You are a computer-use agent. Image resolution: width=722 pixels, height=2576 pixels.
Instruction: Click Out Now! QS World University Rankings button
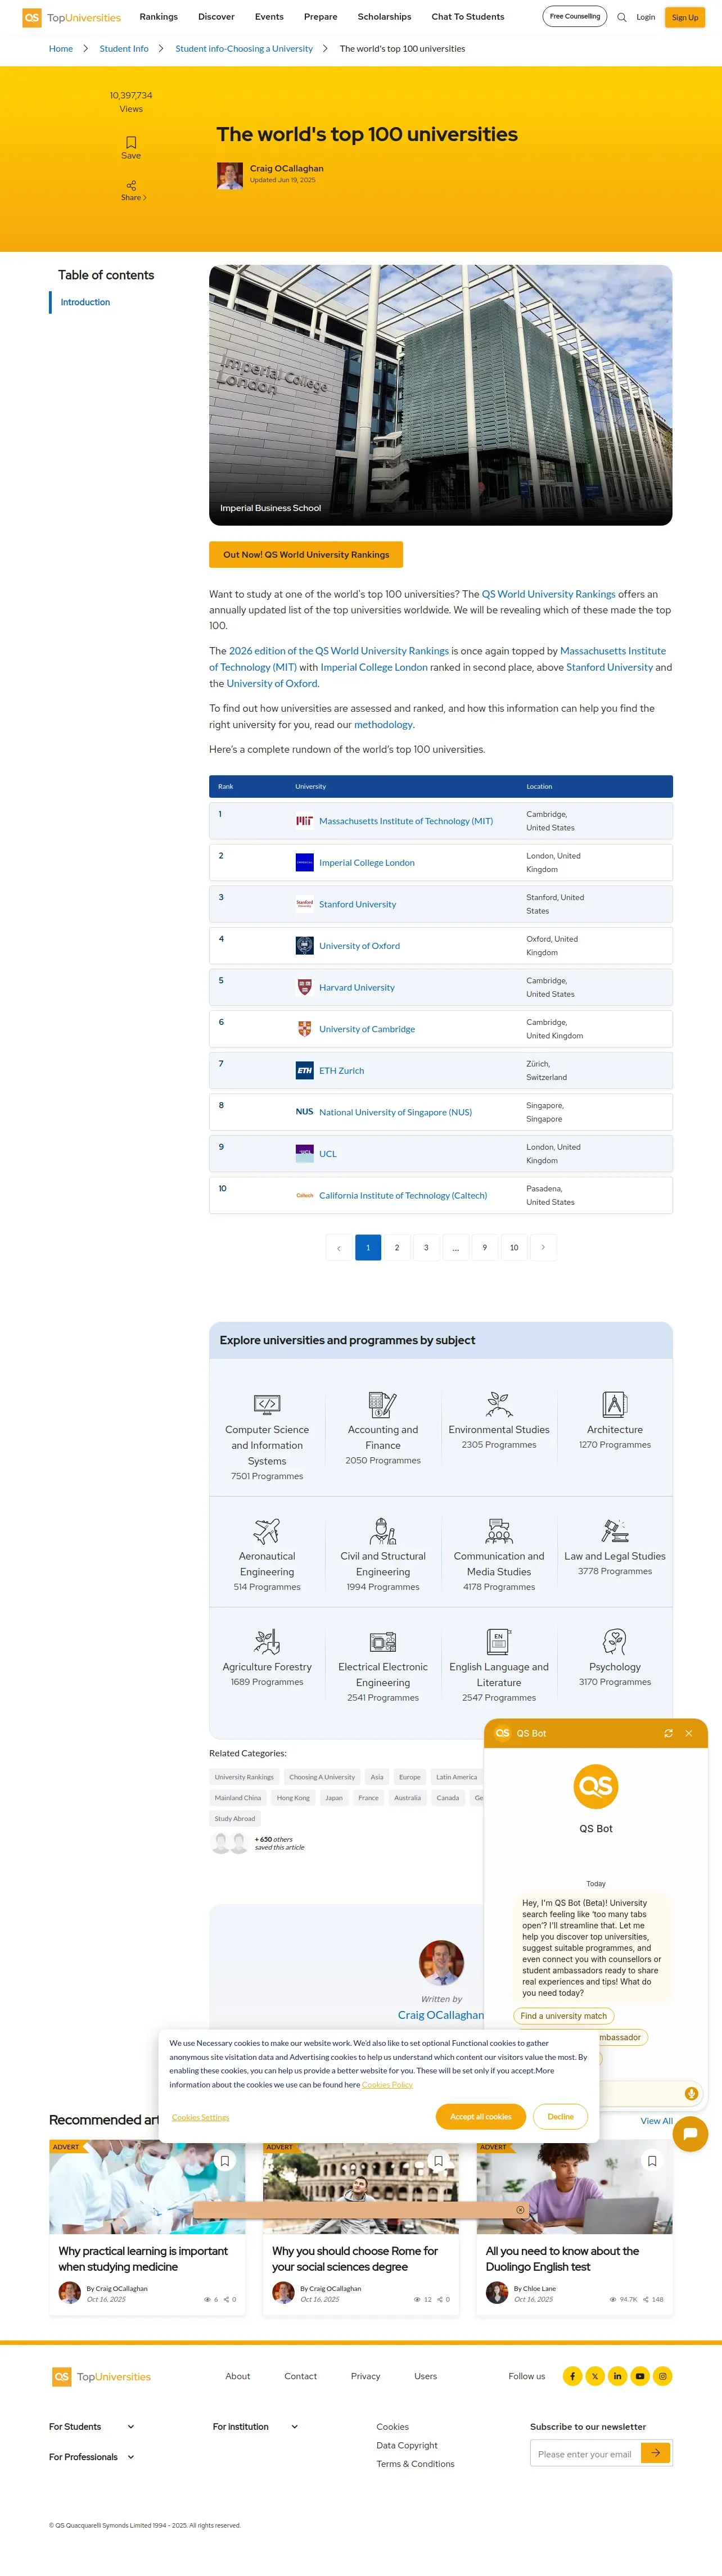click(x=306, y=554)
